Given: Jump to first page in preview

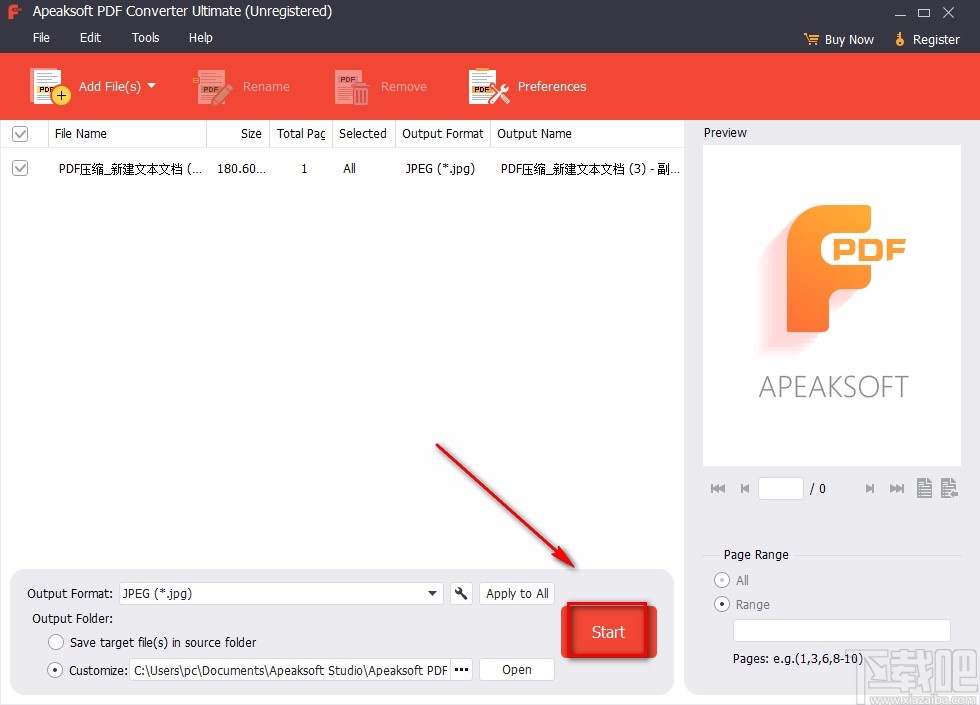Looking at the screenshot, I should pos(717,488).
